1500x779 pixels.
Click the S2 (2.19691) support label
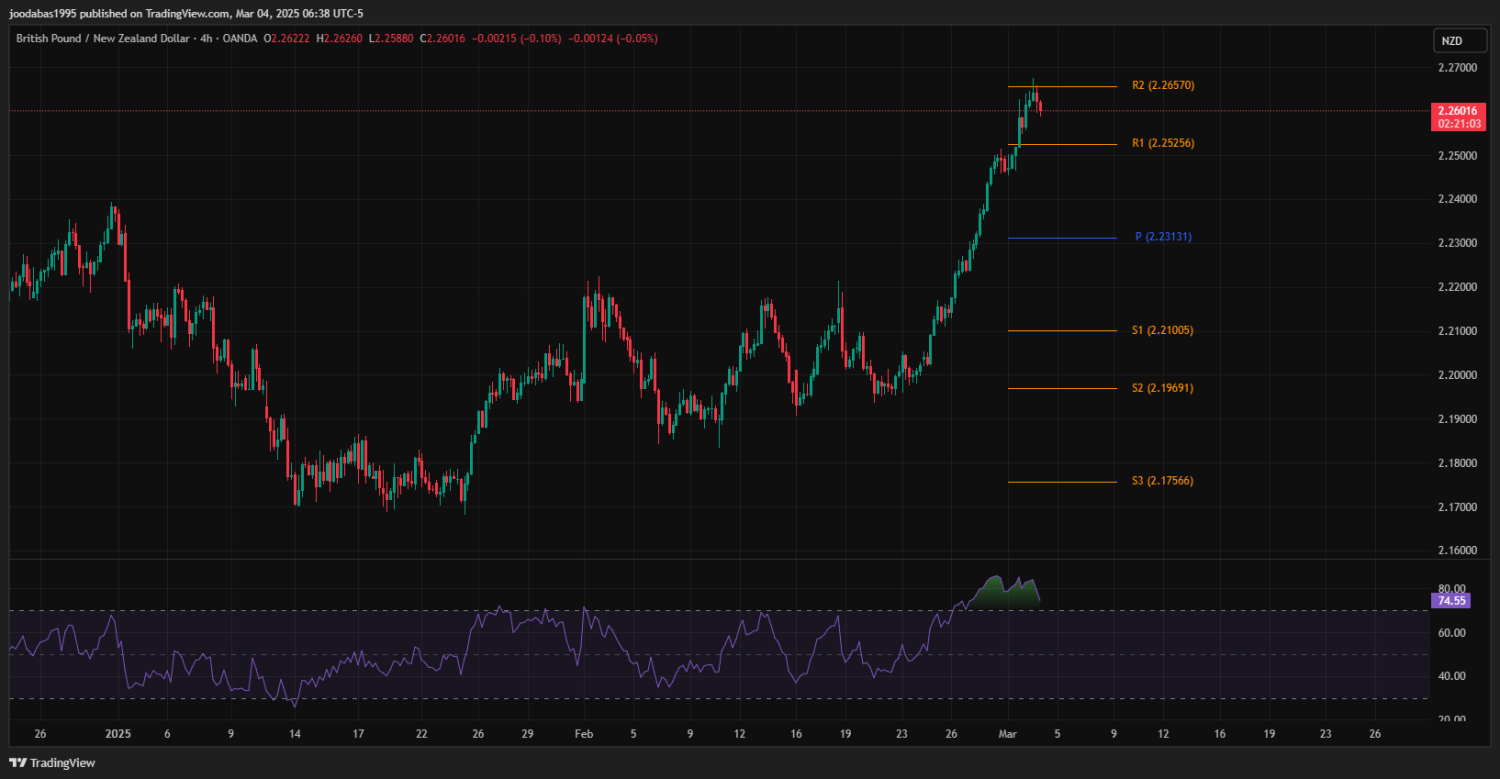(1162, 388)
